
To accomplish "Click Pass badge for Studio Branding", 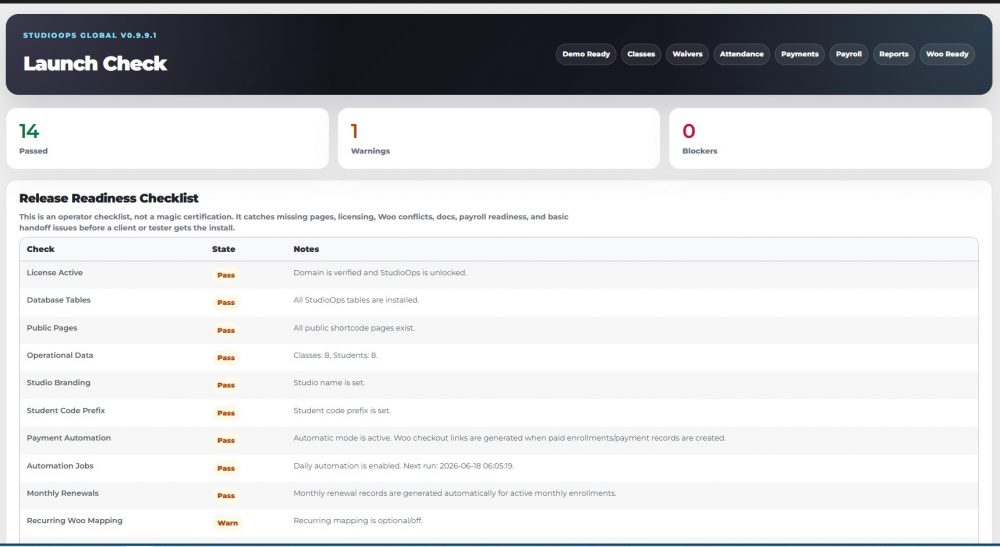I will coord(226,385).
